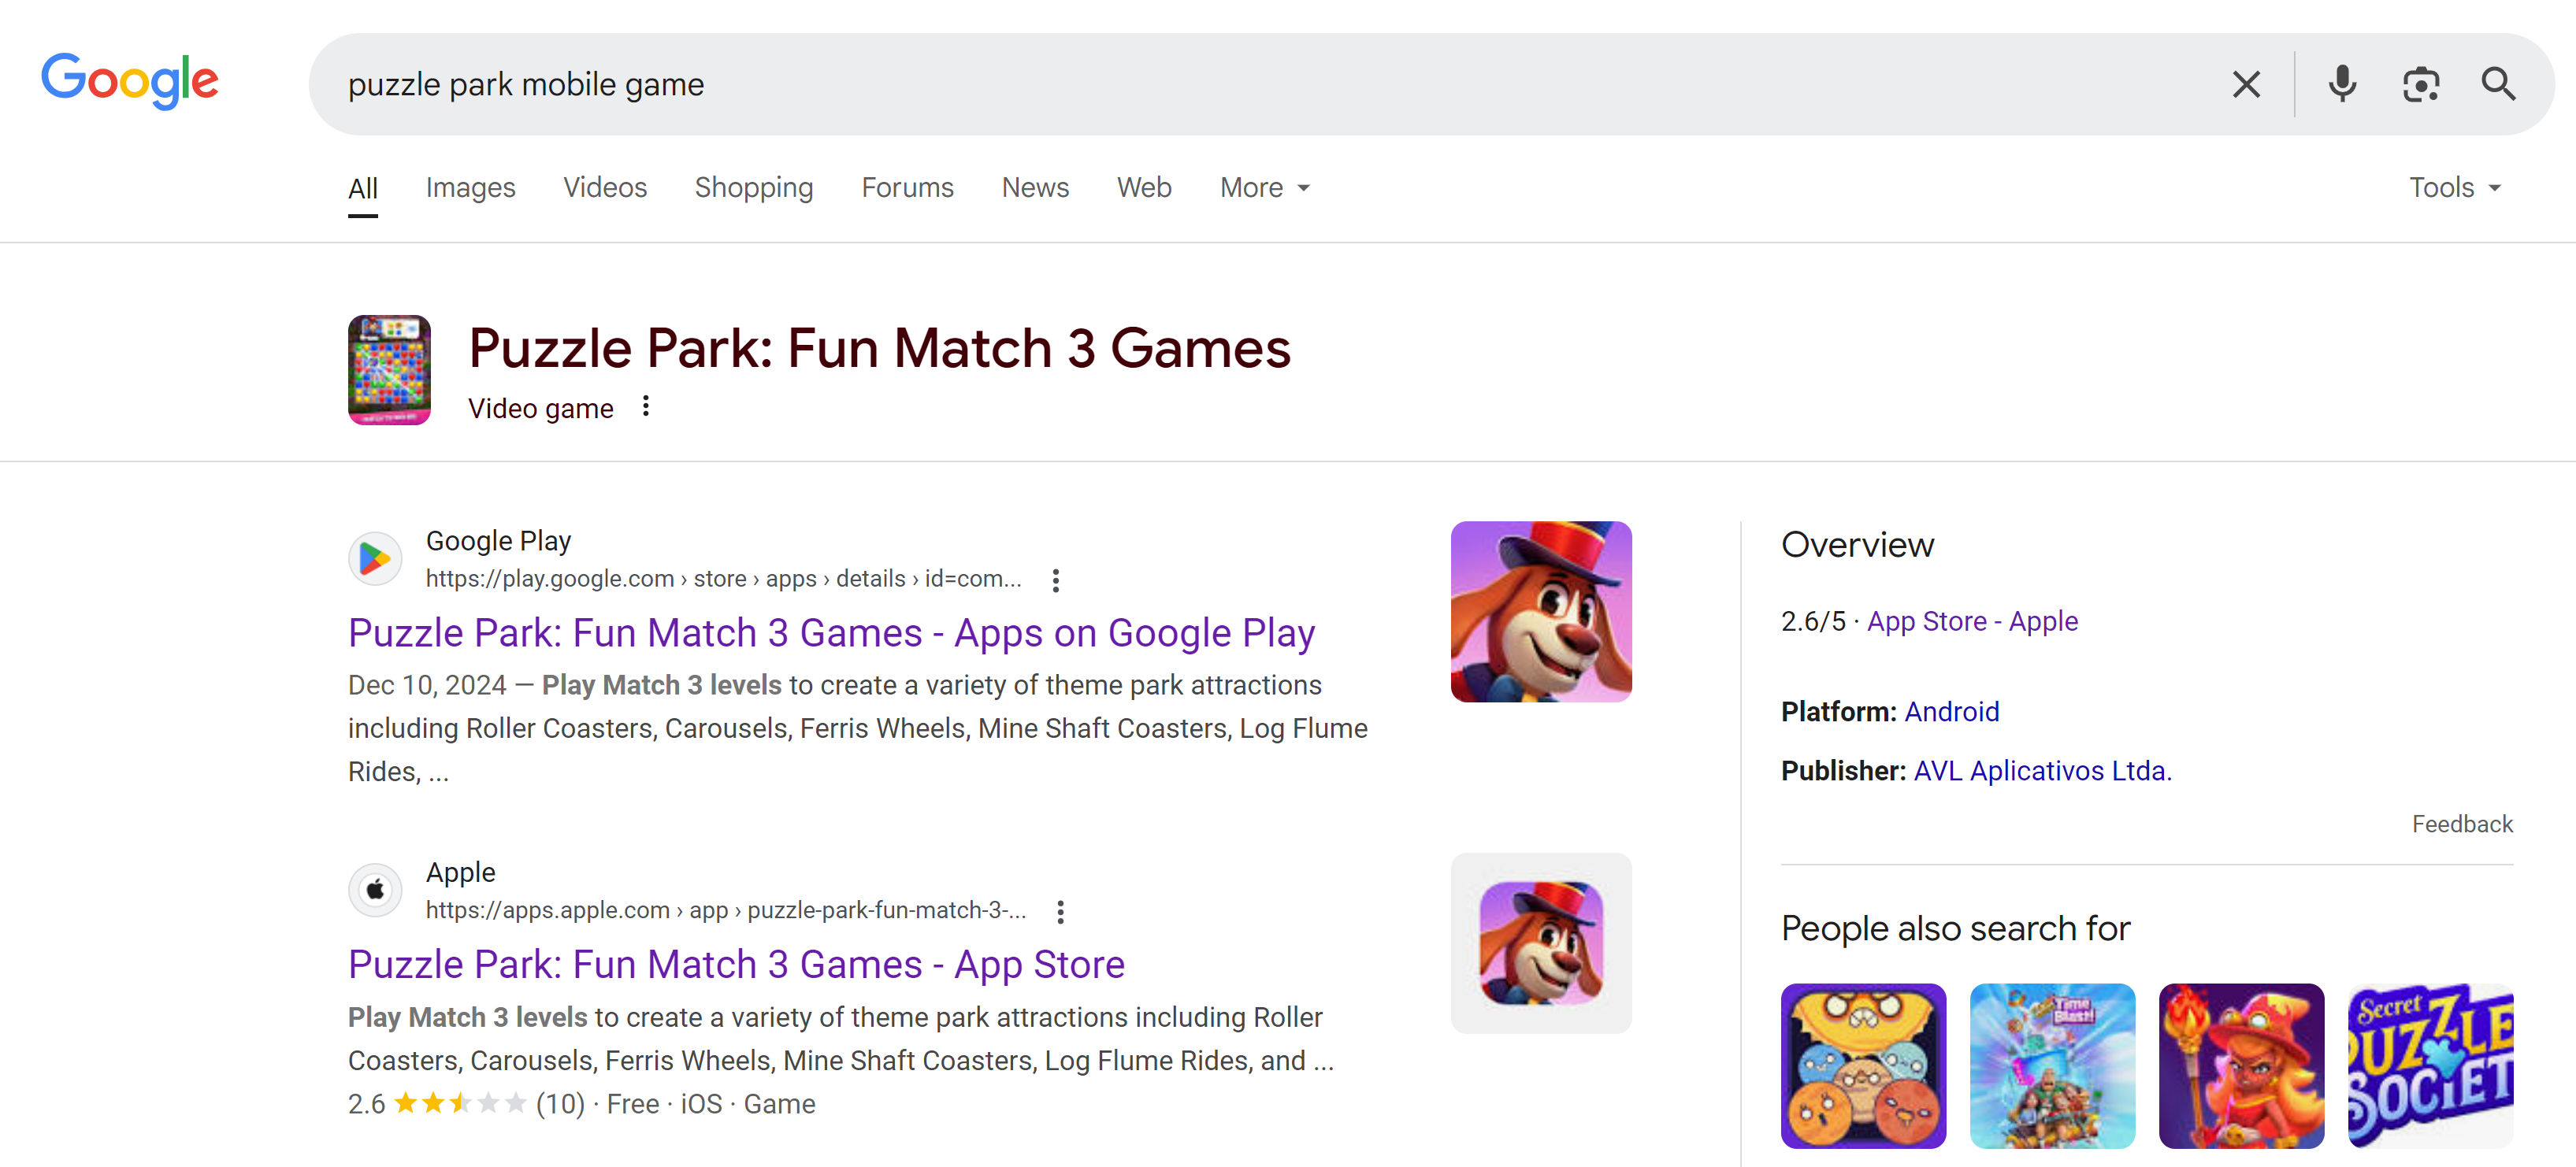Click the AVL Aplicativos Ltda. publisher link
Screen dimensions: 2576x1167
click(x=2042, y=771)
